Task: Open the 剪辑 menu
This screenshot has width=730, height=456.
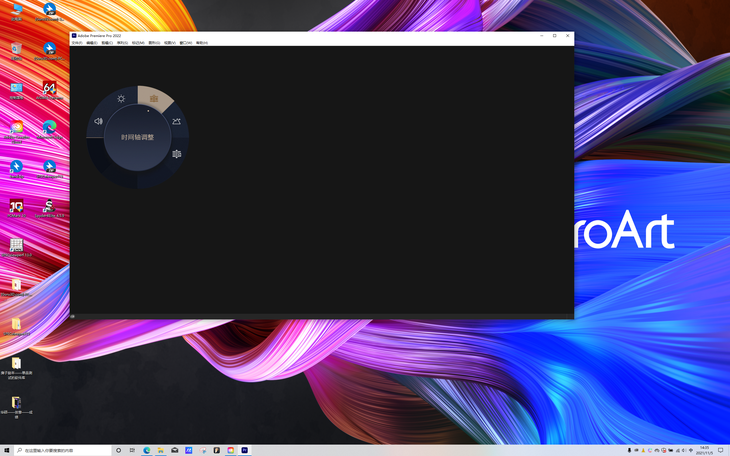Action: pyautogui.click(x=107, y=43)
